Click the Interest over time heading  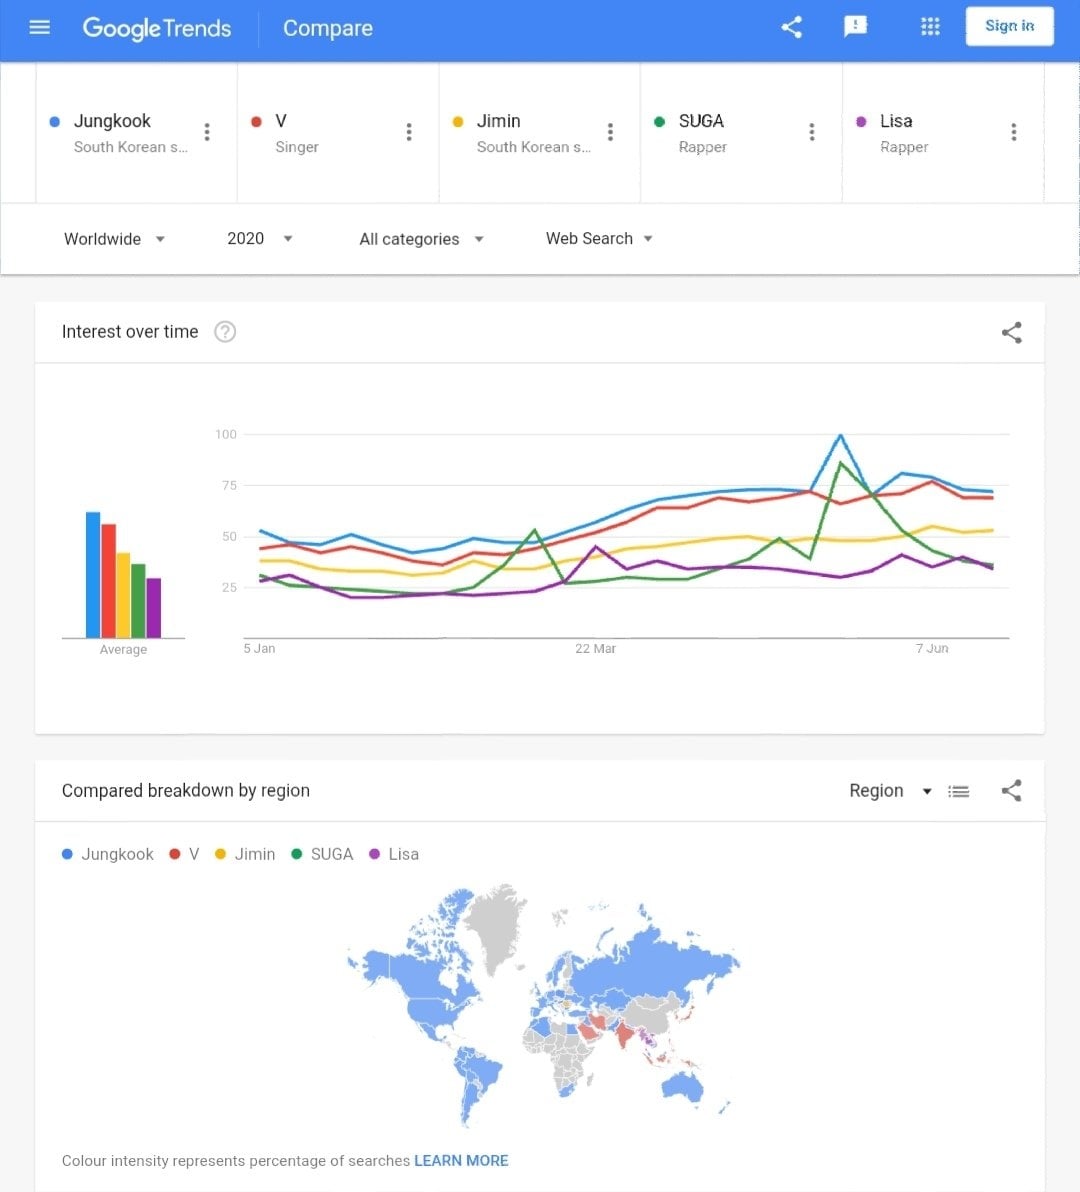tap(130, 331)
